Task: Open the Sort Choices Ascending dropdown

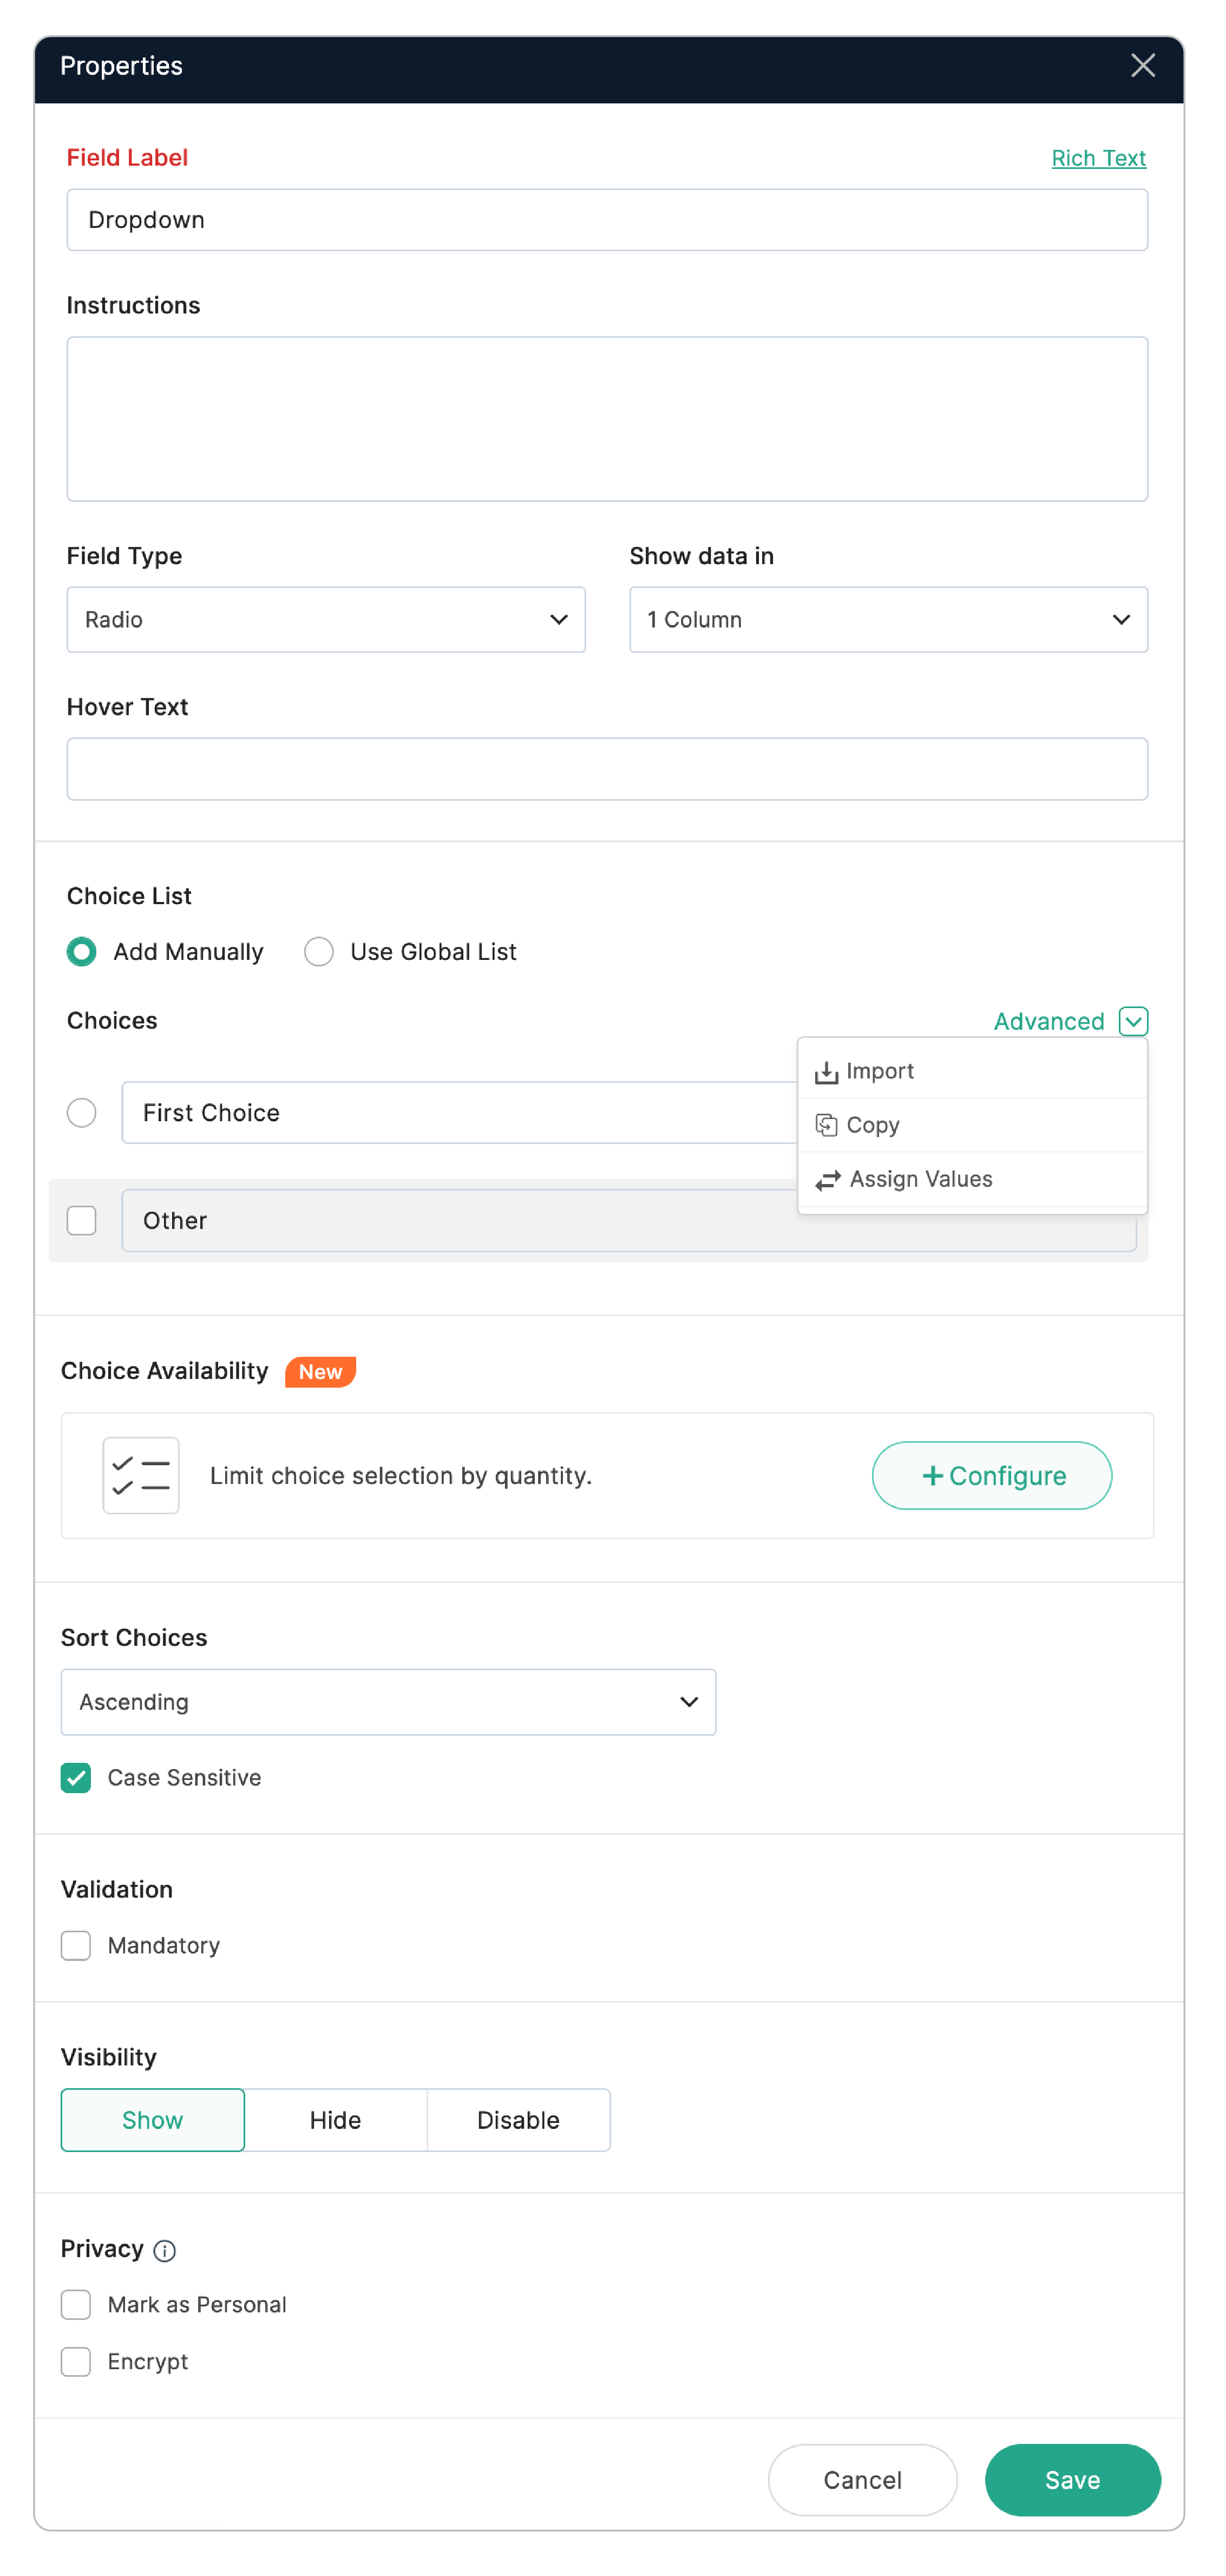Action: [x=388, y=1702]
